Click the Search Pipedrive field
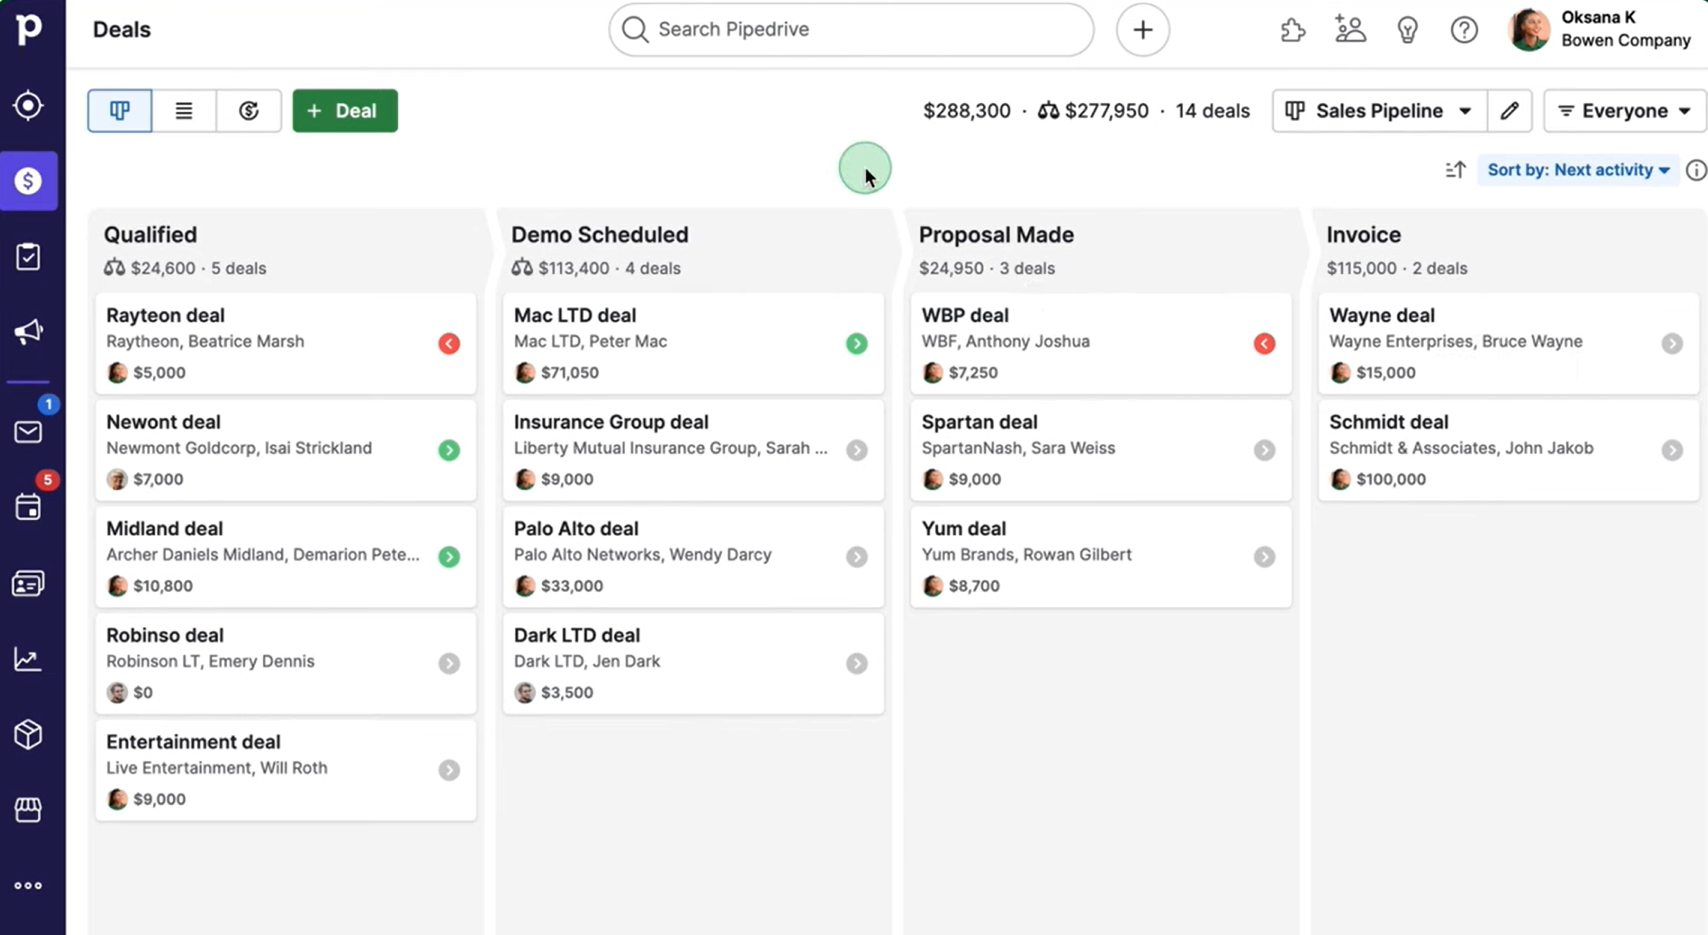 [850, 30]
